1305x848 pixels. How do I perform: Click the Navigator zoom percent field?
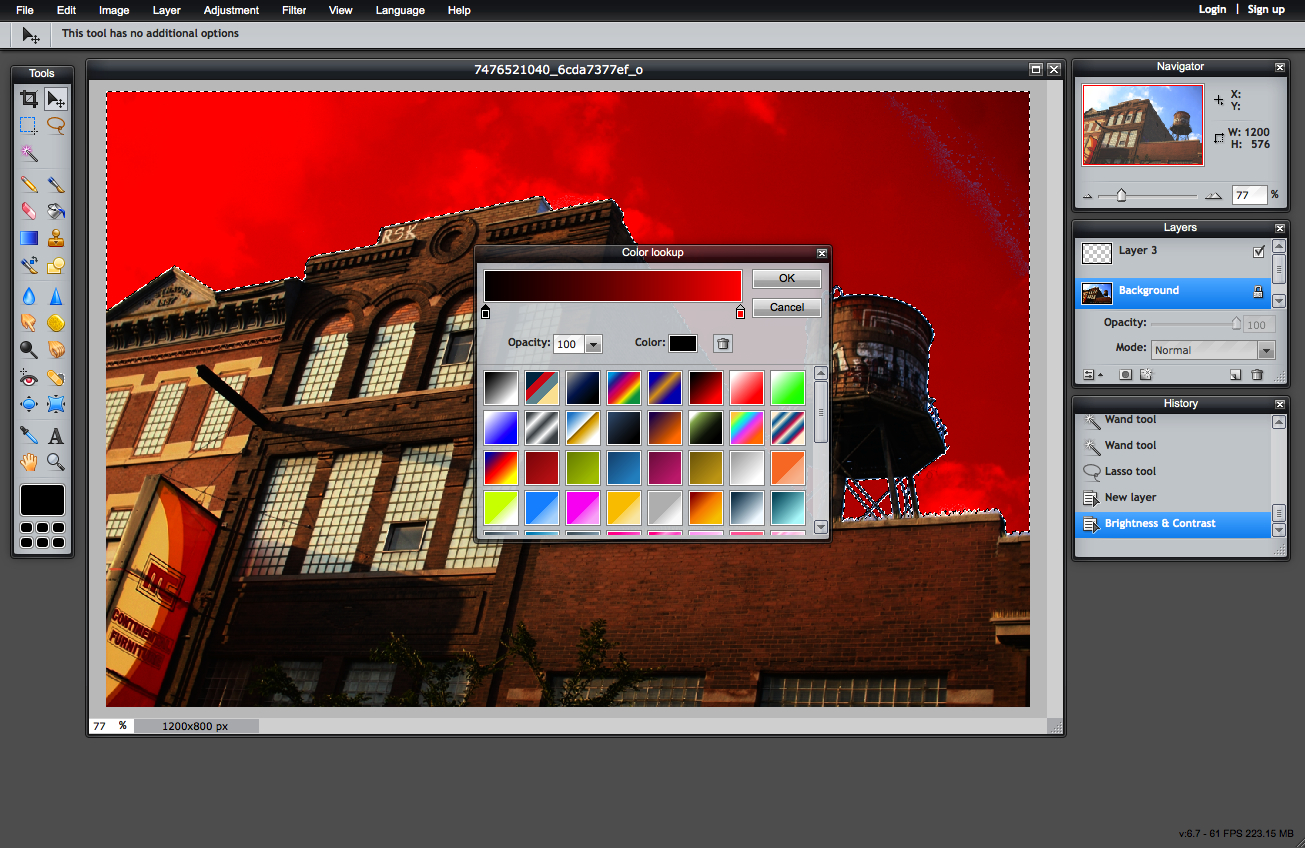(1249, 195)
